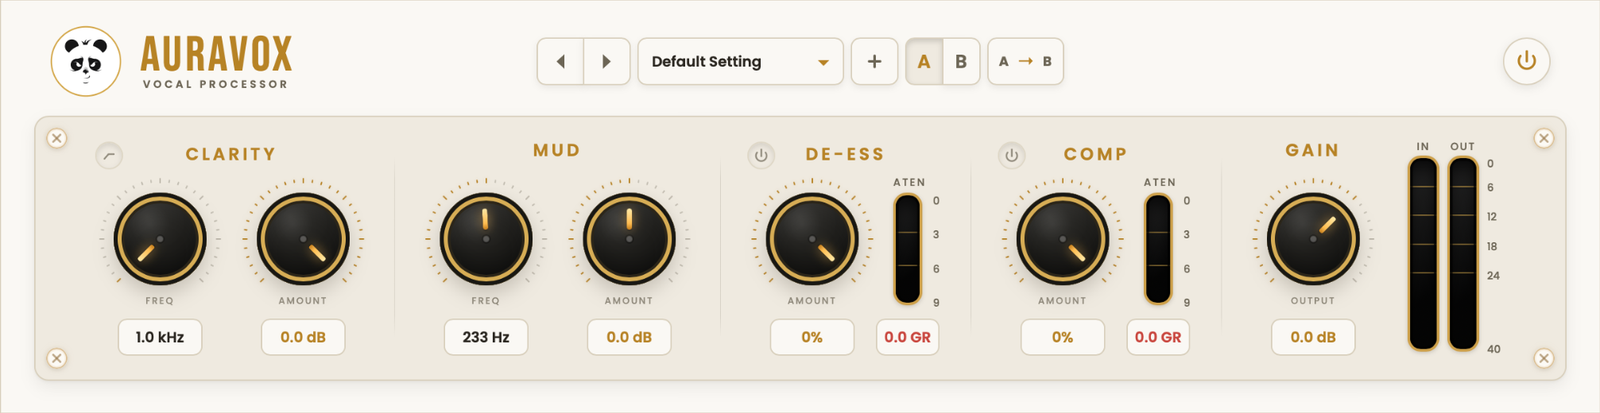Click the De-Ess Amount knob
This screenshot has width=1600, height=413.
(811, 239)
